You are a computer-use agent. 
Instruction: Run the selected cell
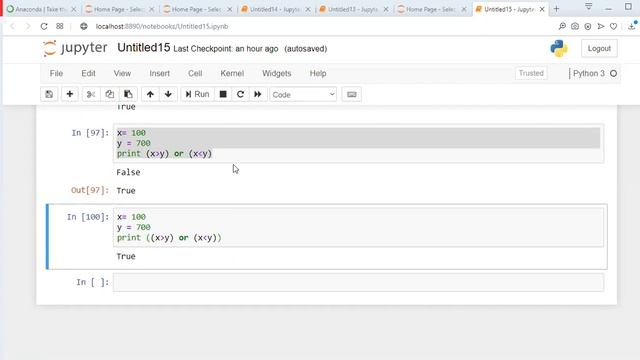click(197, 94)
